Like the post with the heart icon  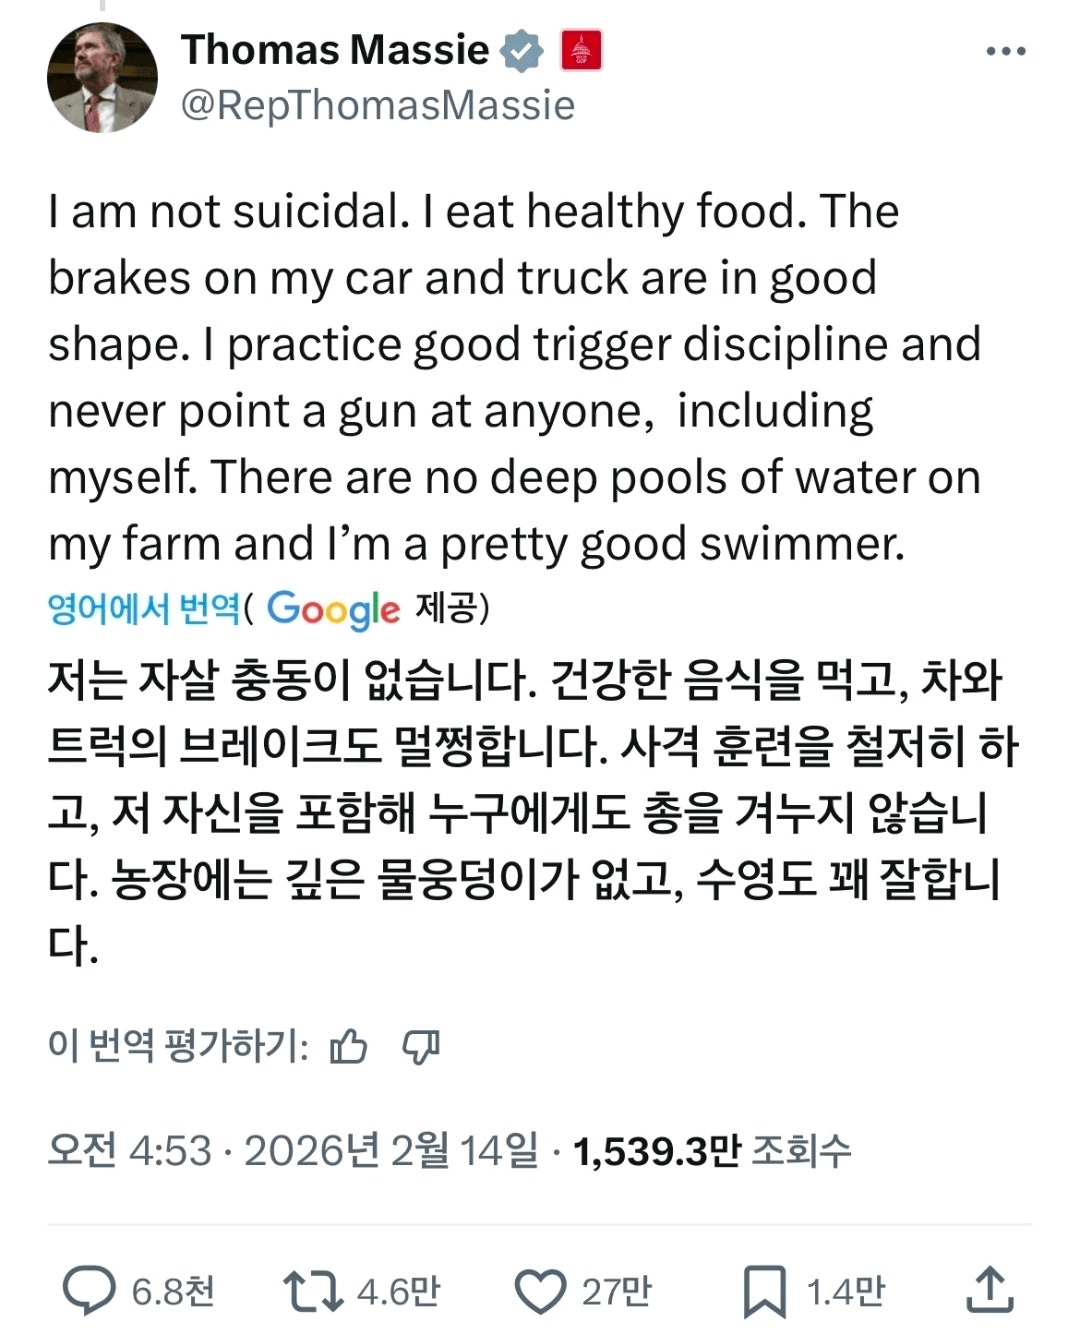[540, 1291]
